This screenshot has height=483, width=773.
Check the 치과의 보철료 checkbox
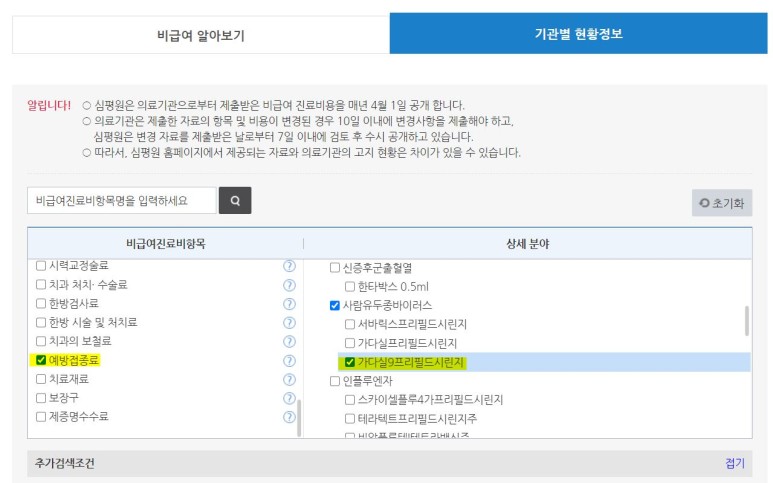(41, 341)
